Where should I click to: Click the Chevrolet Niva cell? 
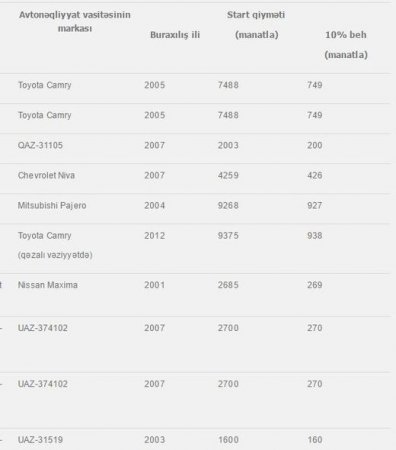46,175
